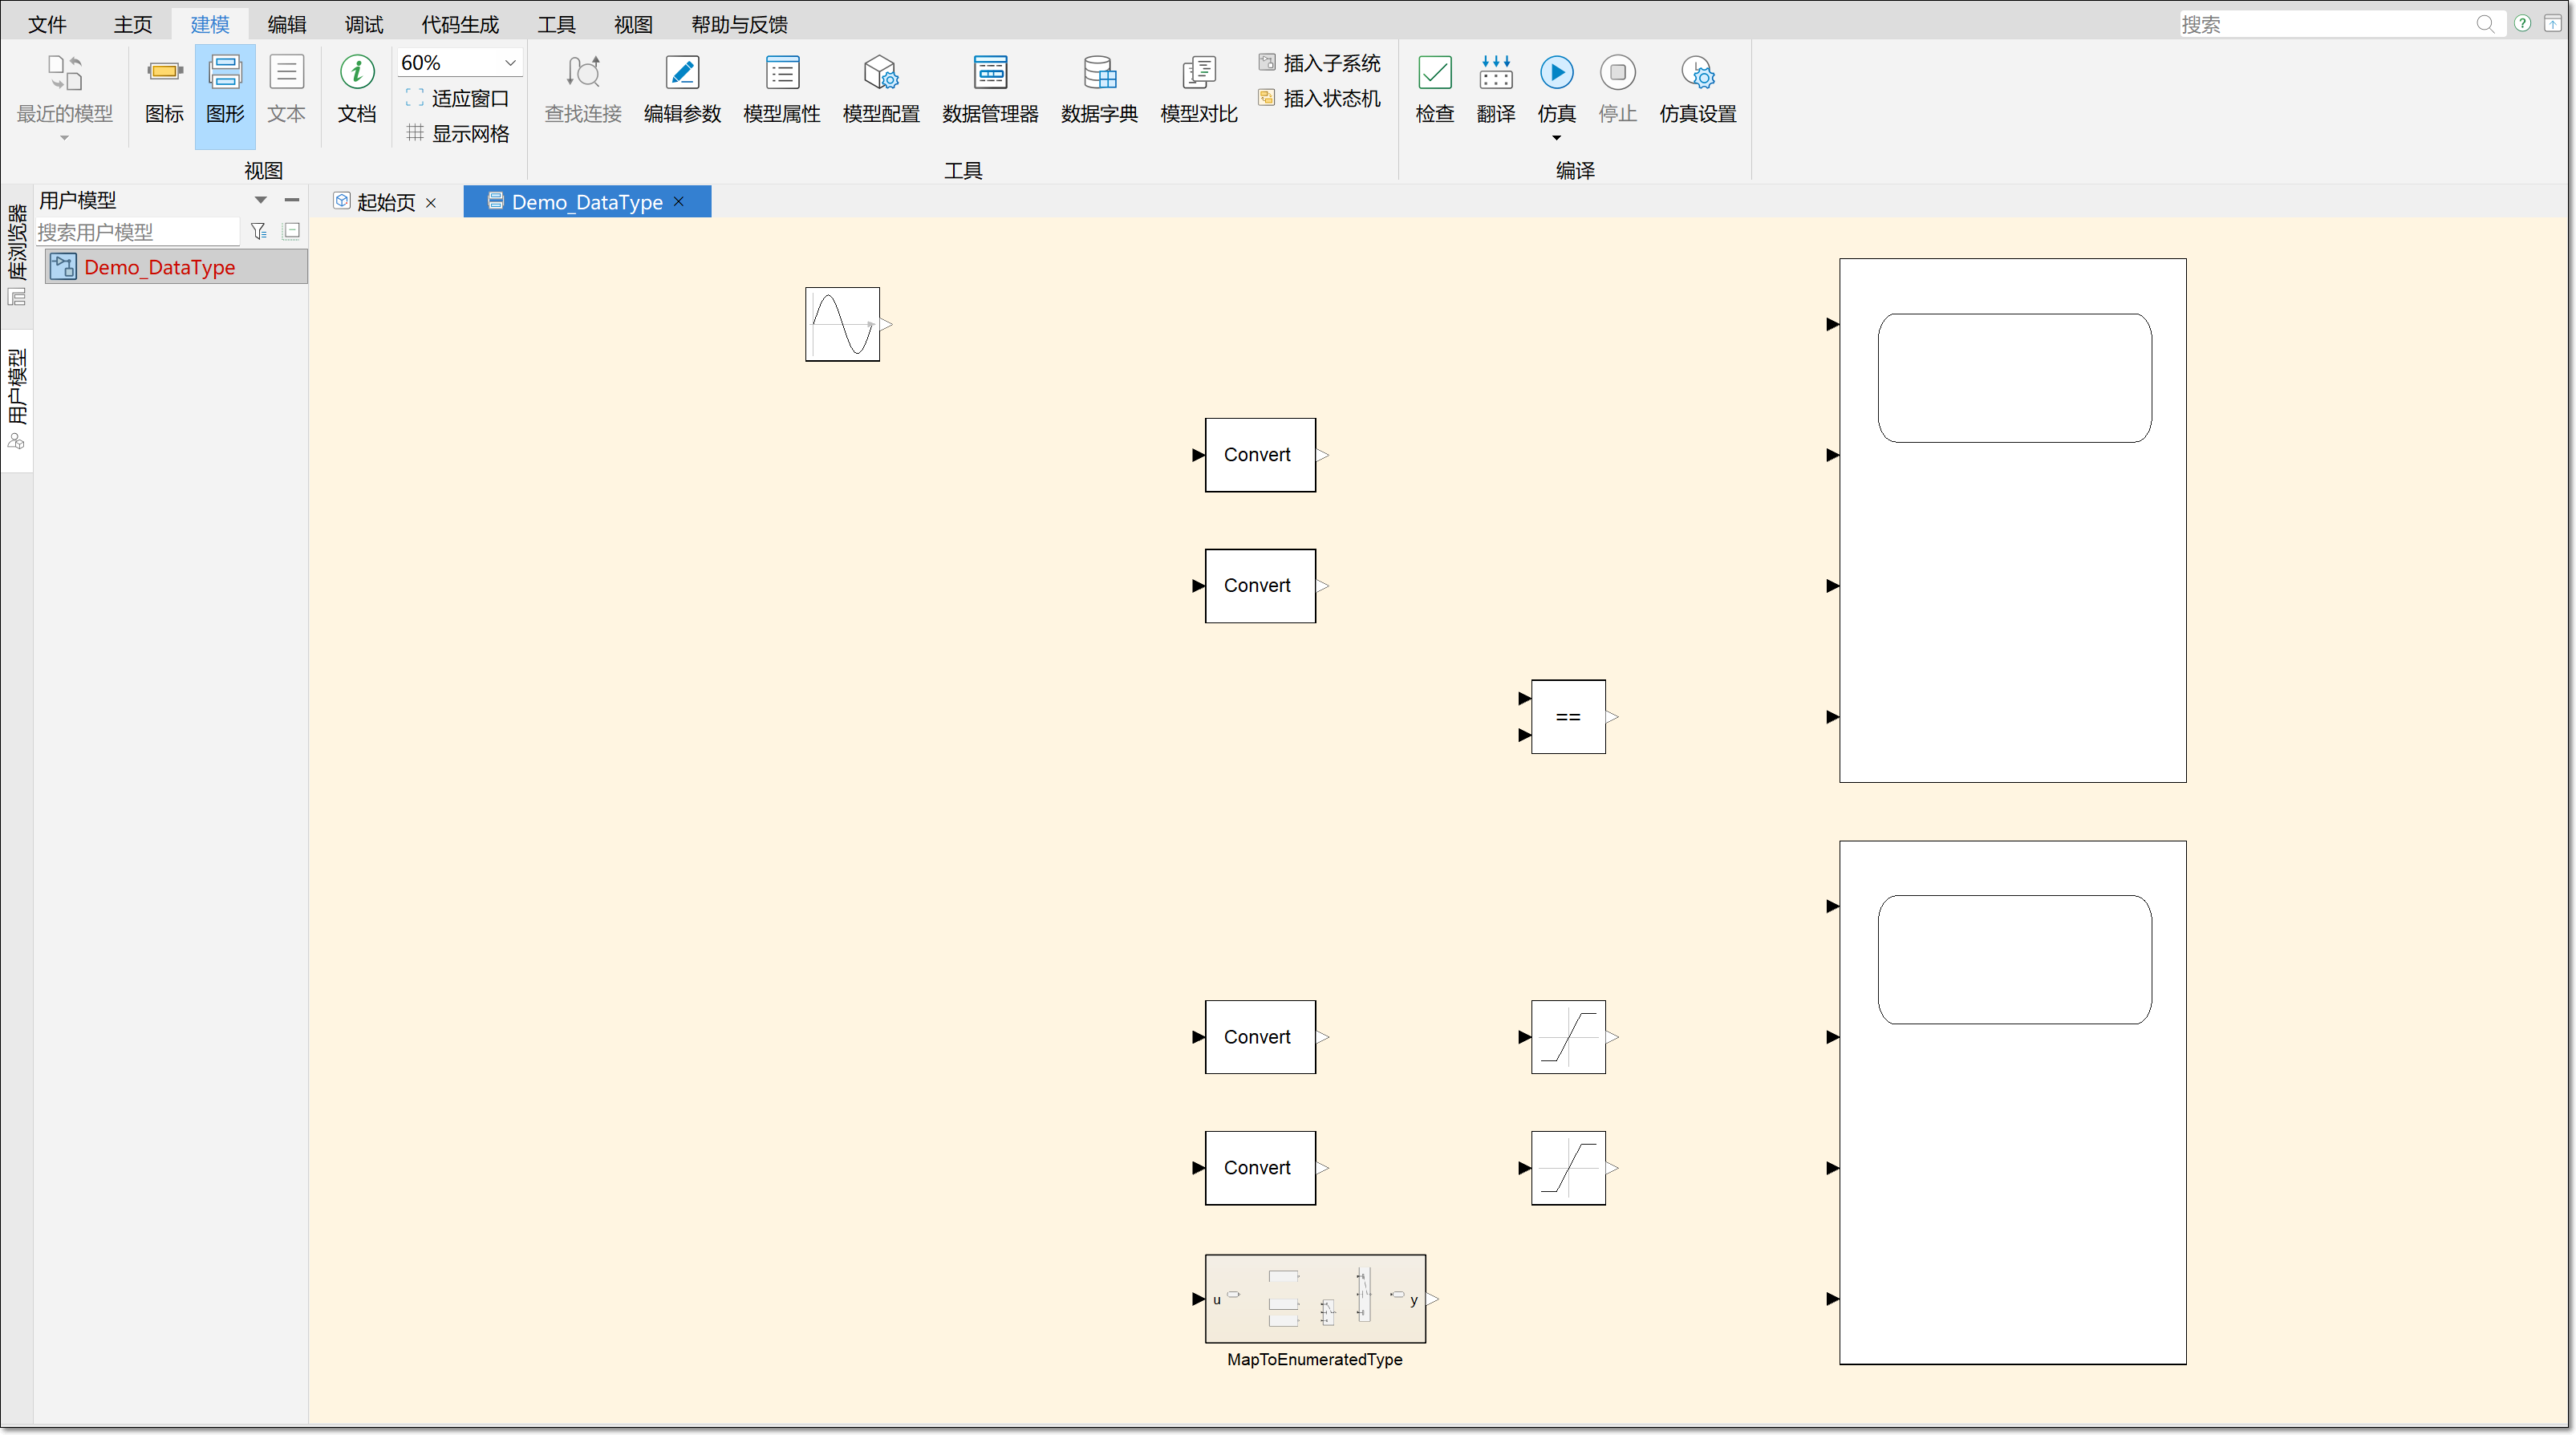This screenshot has height=1435, width=2576.
Task: Open 模型属性 model properties
Action: (782, 90)
